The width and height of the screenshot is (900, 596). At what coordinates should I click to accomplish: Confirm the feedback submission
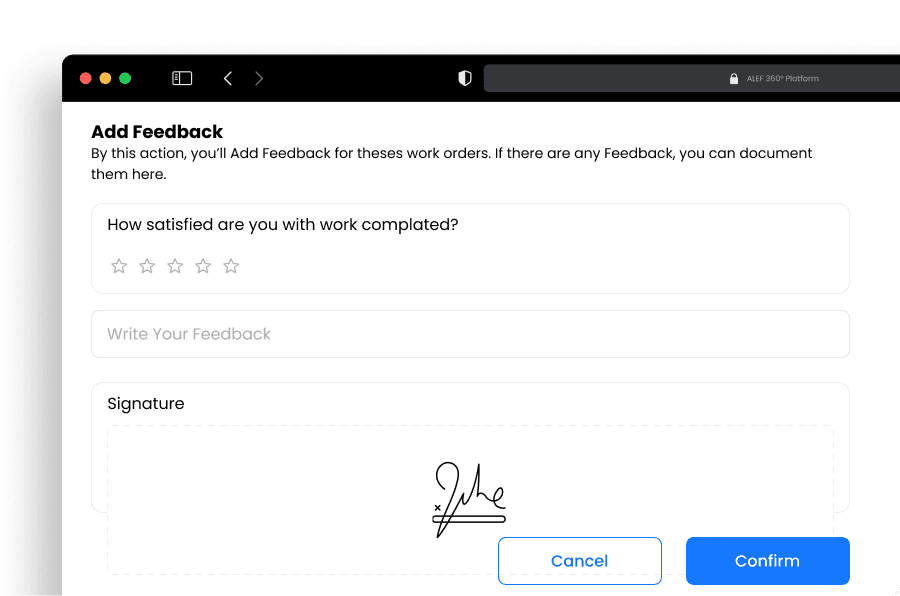767,561
